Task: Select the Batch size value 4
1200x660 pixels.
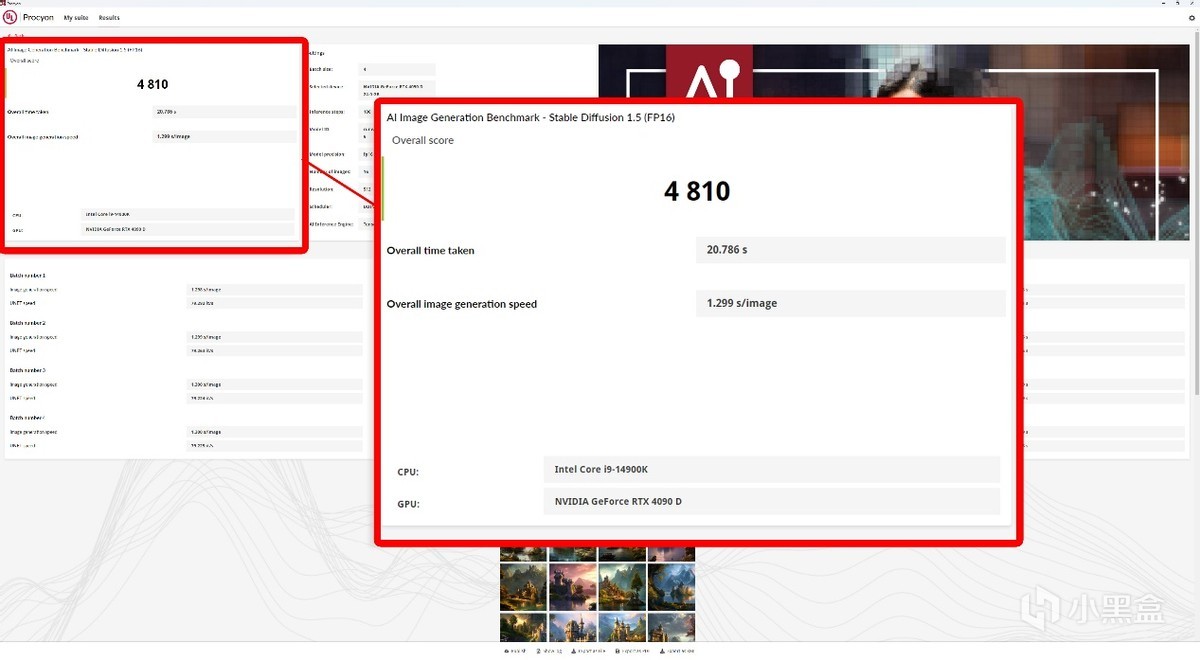Action: tap(397, 69)
